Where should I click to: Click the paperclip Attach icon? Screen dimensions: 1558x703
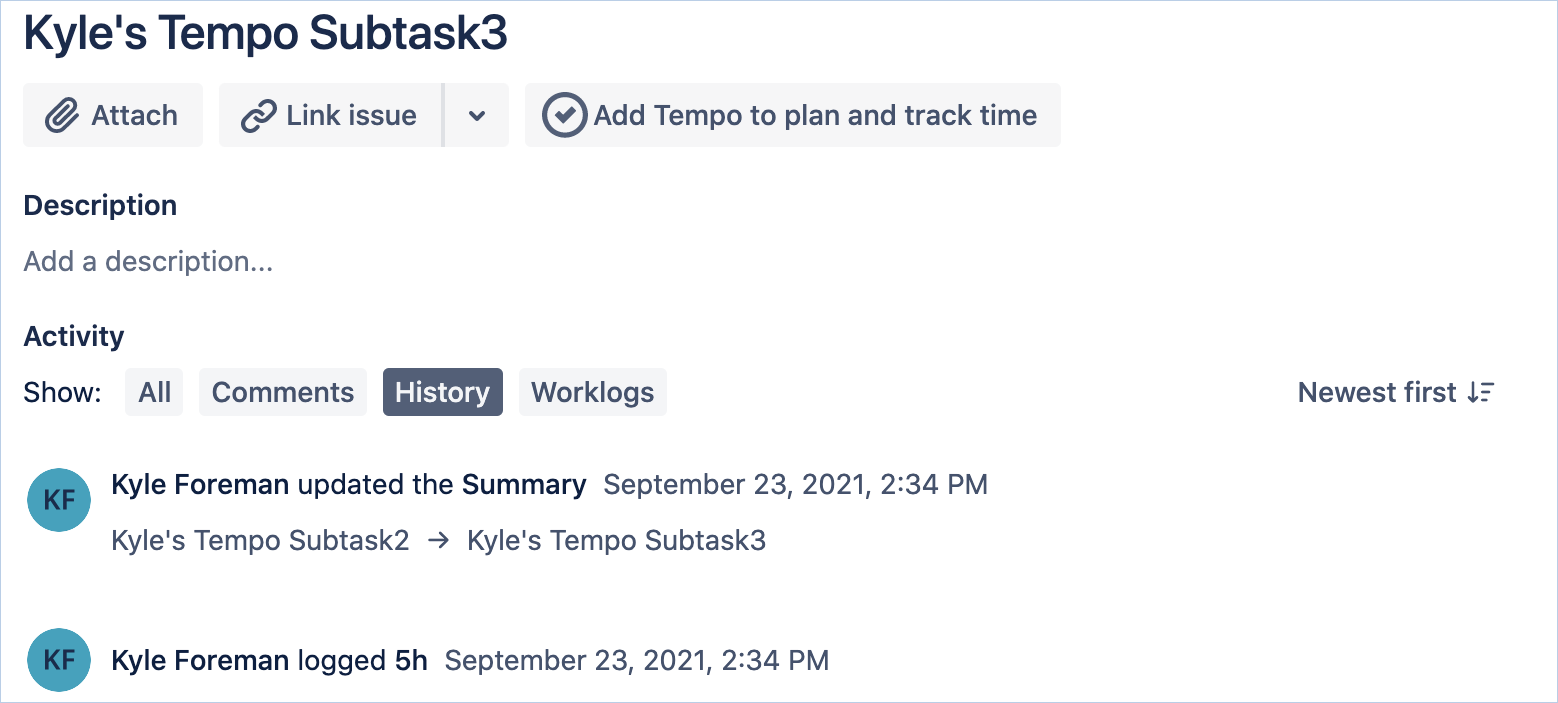tap(61, 115)
